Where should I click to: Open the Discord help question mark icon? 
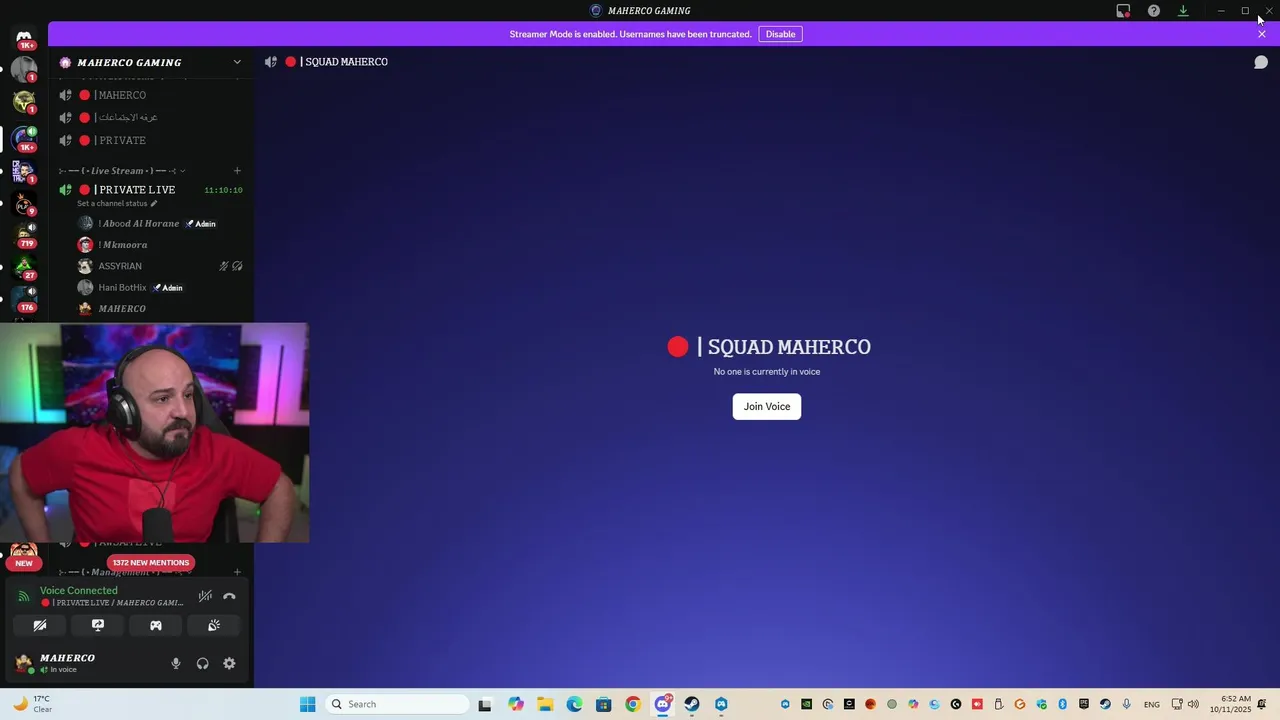pos(1154,11)
